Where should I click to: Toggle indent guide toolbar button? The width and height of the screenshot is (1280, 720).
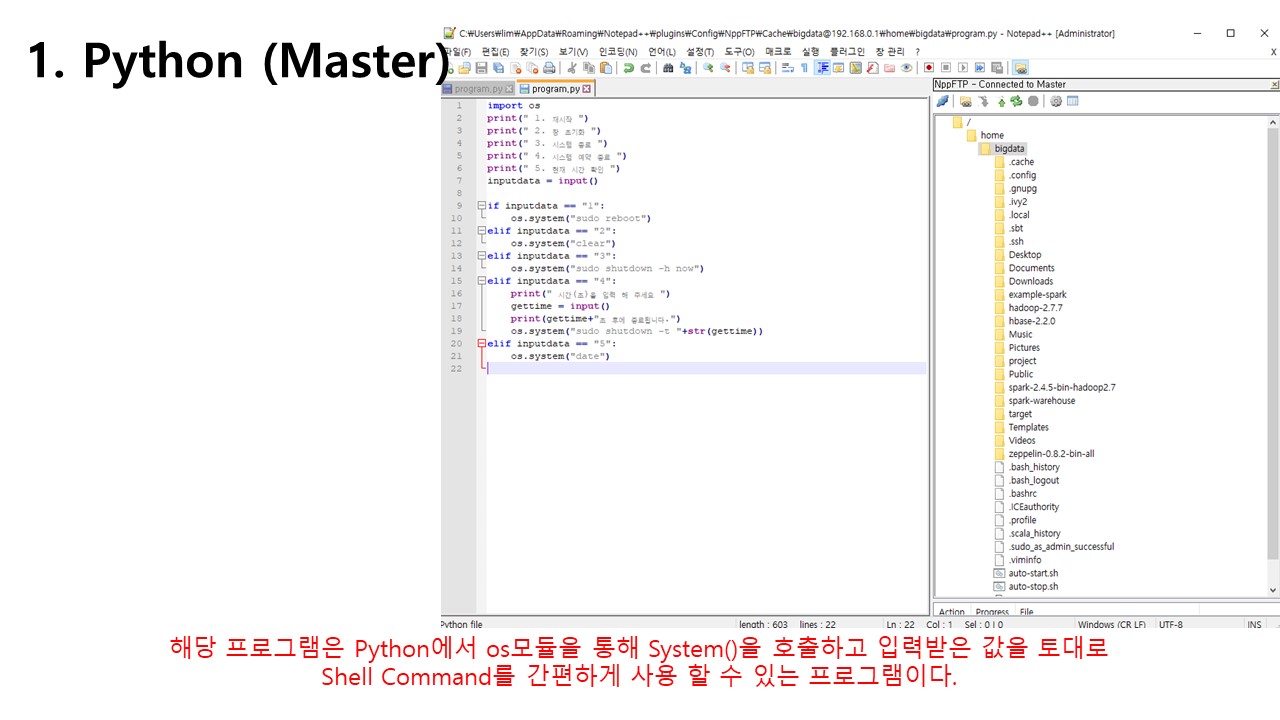(823, 68)
